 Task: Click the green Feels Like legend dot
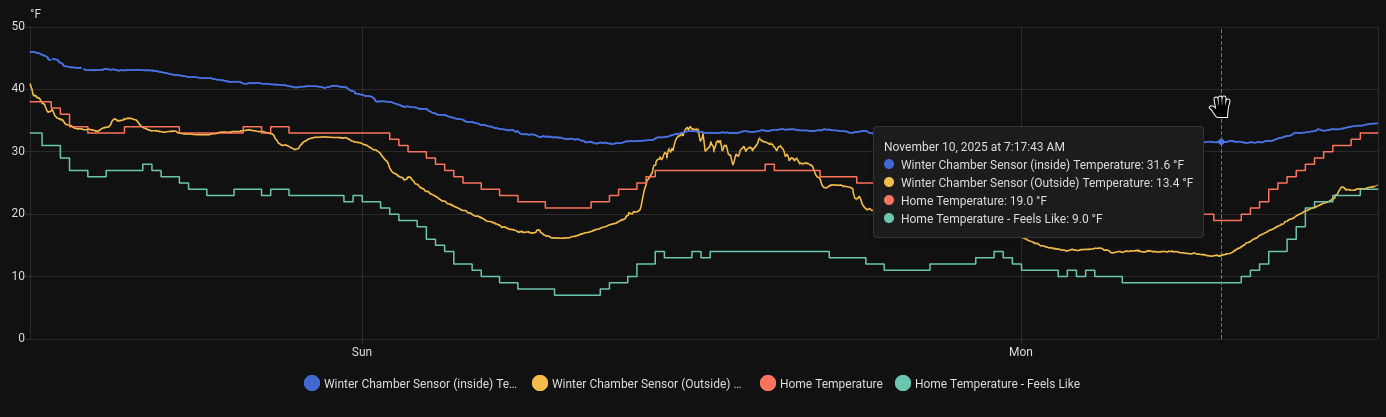903,383
